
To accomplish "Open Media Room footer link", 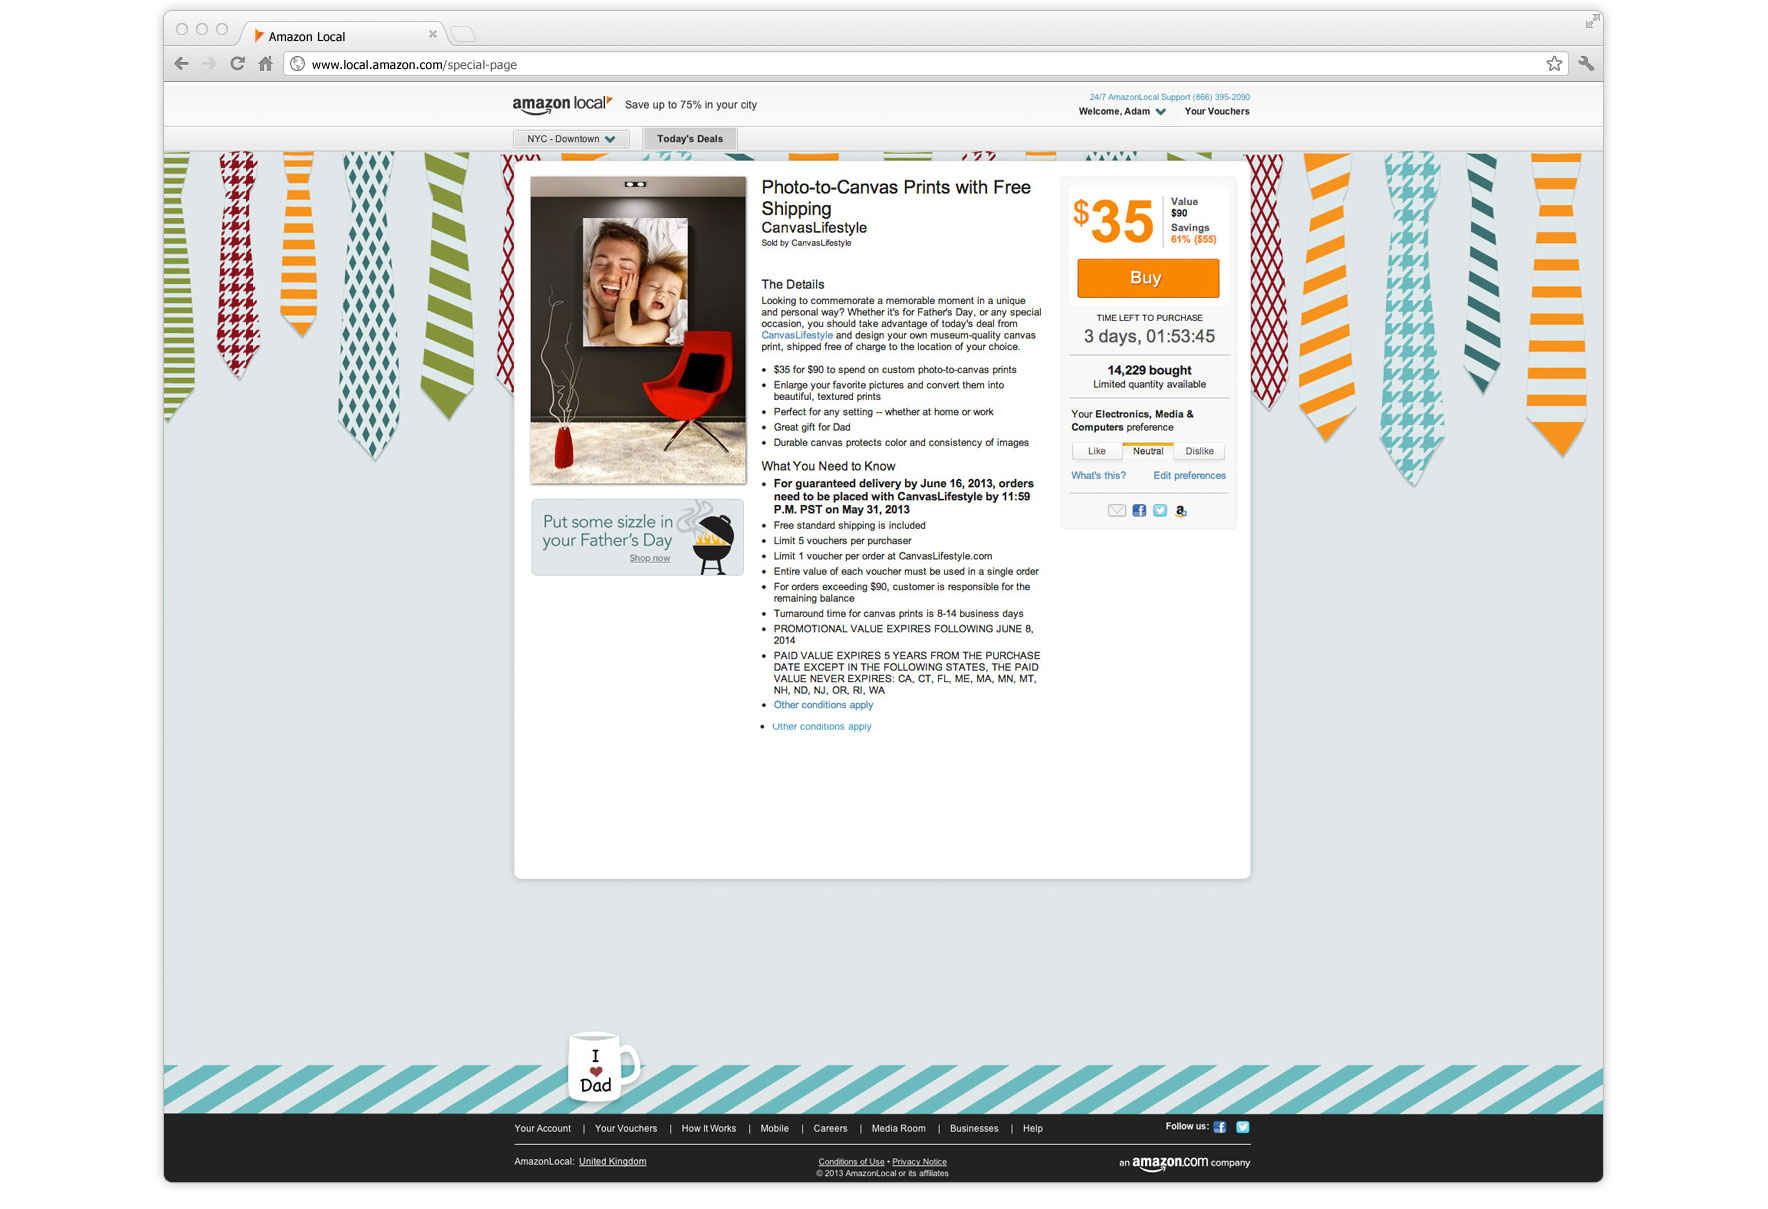I will point(899,1129).
